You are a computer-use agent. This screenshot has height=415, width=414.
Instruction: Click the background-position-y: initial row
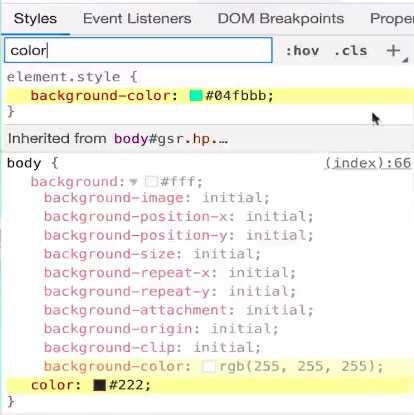(179, 235)
